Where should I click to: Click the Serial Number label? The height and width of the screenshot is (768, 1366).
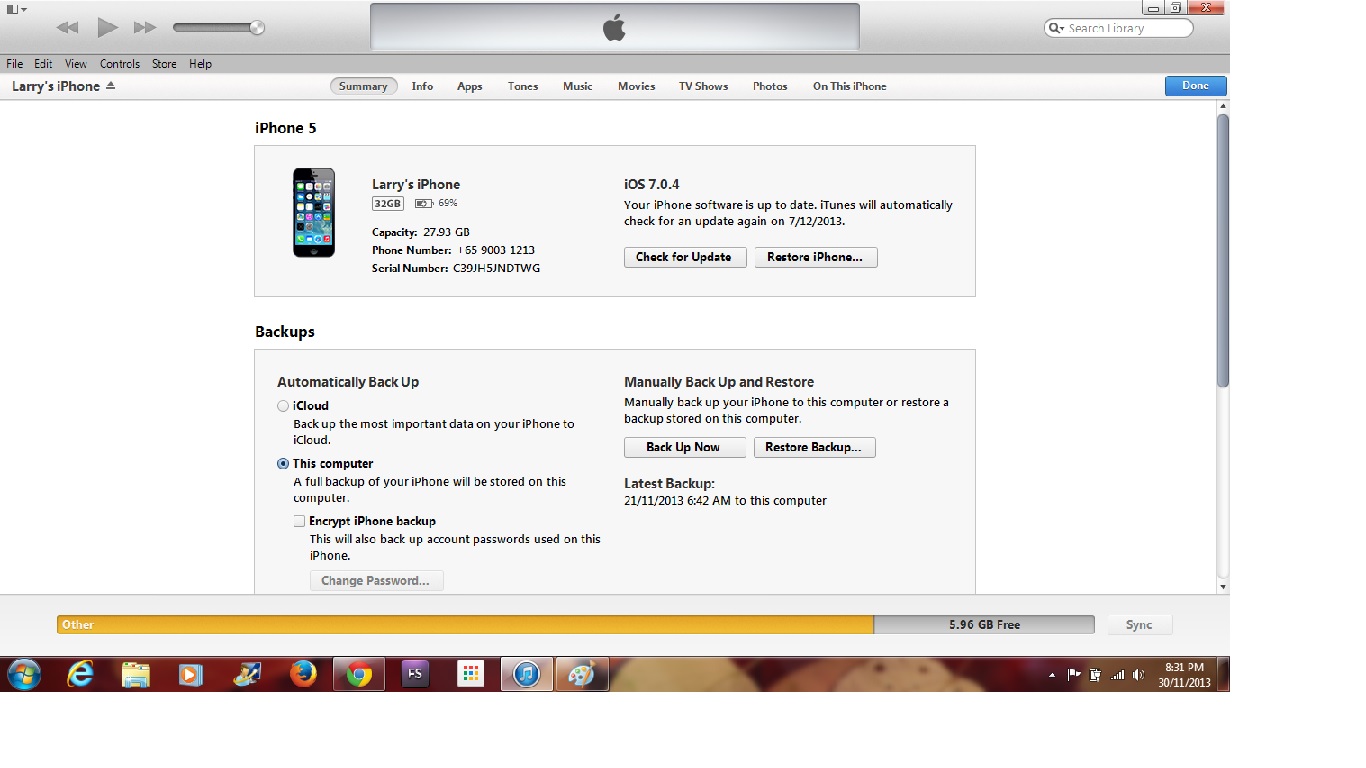coord(411,268)
